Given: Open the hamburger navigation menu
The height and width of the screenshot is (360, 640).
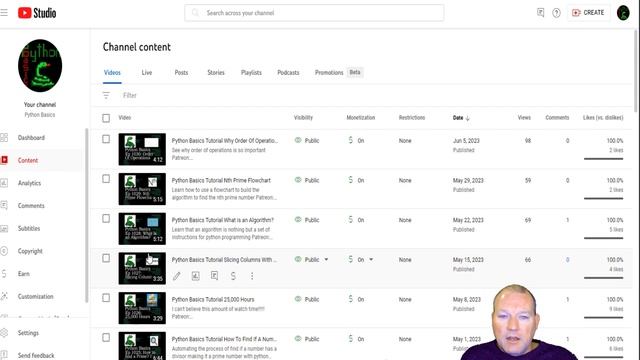Looking at the screenshot, I should click(4, 13).
